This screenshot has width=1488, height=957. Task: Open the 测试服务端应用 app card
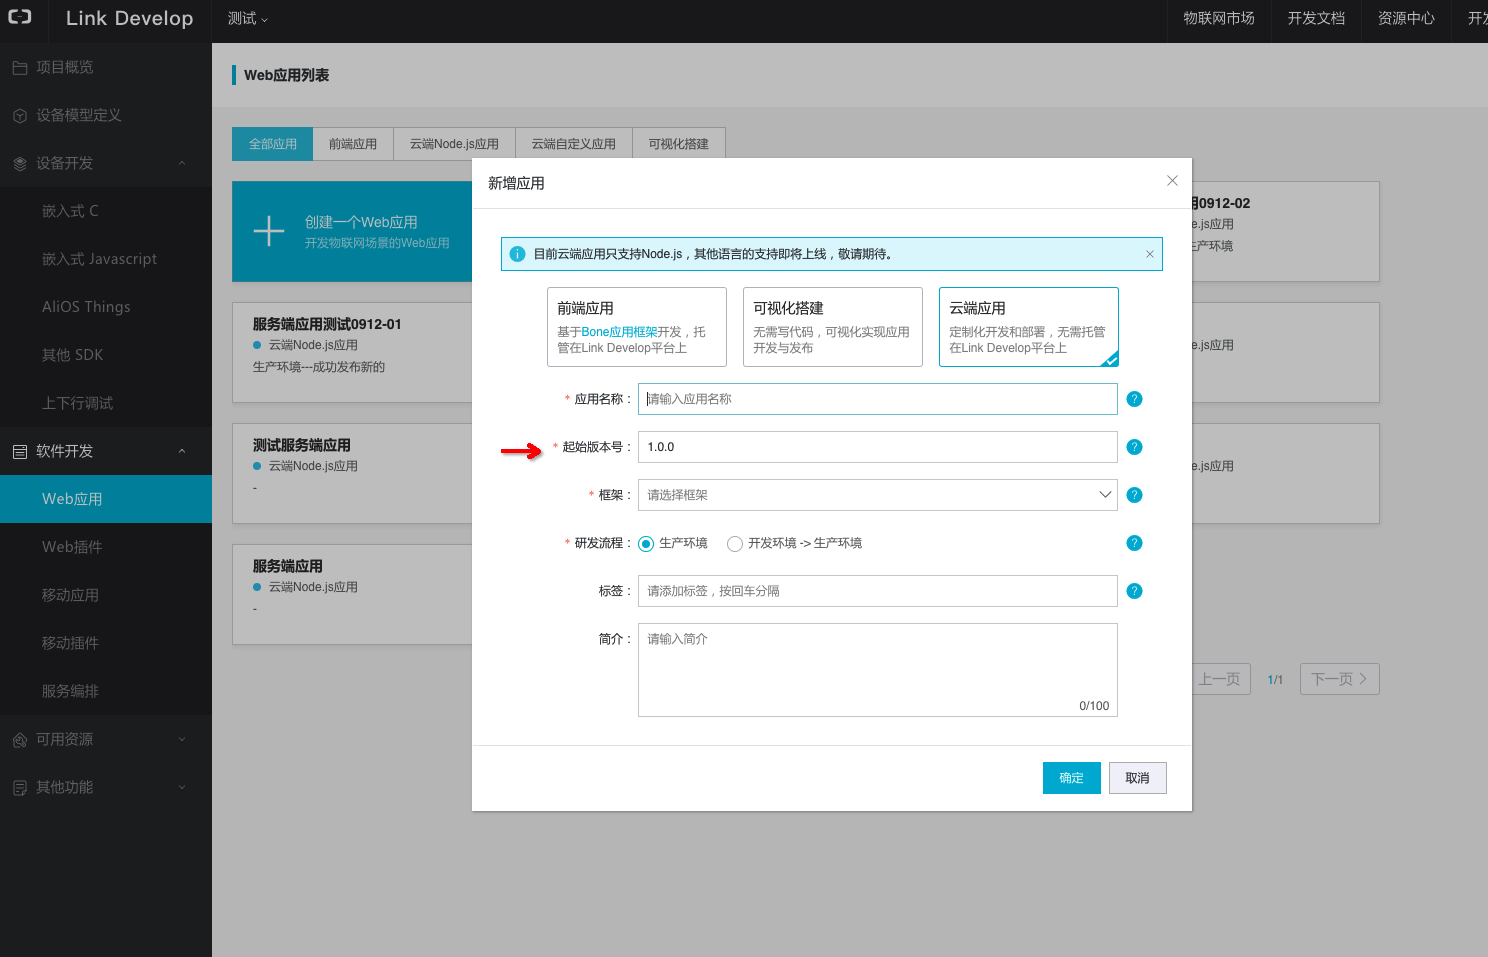[352, 474]
